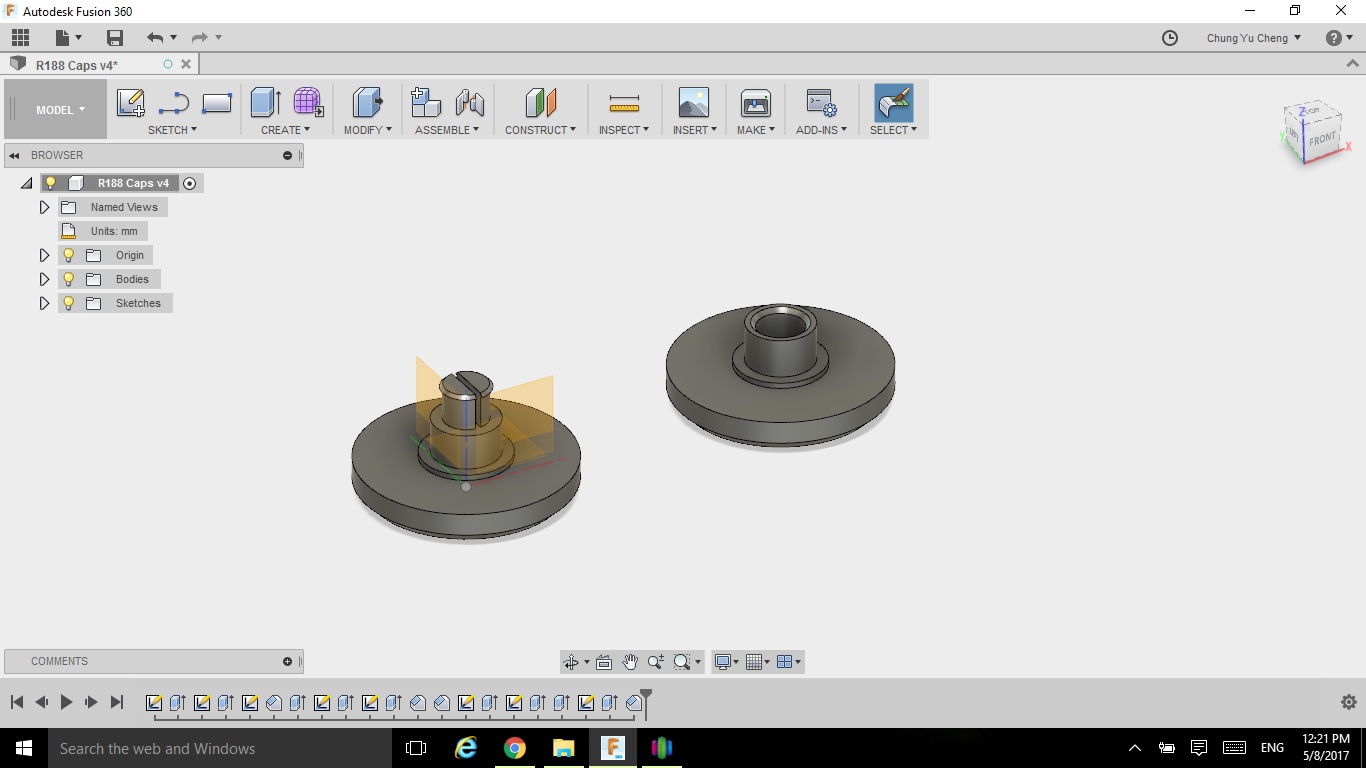Viewport: 1366px width, 768px height.
Task: Open the MODIFY menu
Action: [368, 130]
